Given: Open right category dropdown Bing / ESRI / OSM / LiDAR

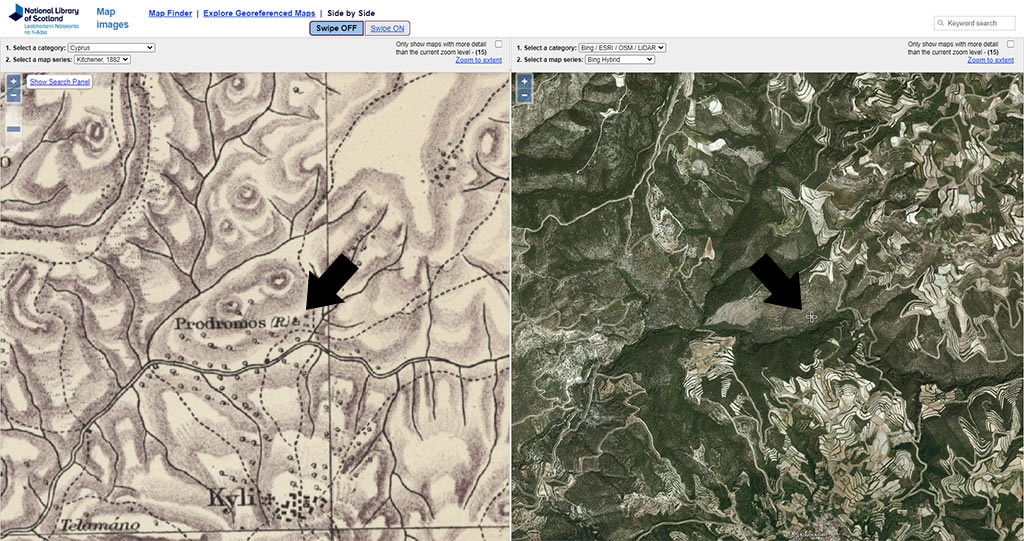Looking at the screenshot, I should (622, 48).
